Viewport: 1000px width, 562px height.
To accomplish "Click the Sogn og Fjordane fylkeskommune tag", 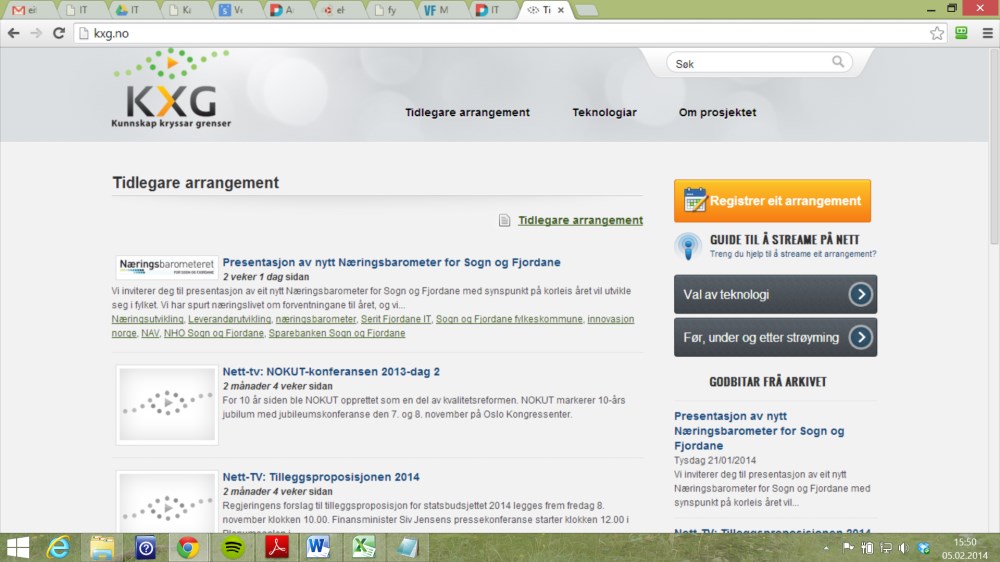I will (x=509, y=319).
